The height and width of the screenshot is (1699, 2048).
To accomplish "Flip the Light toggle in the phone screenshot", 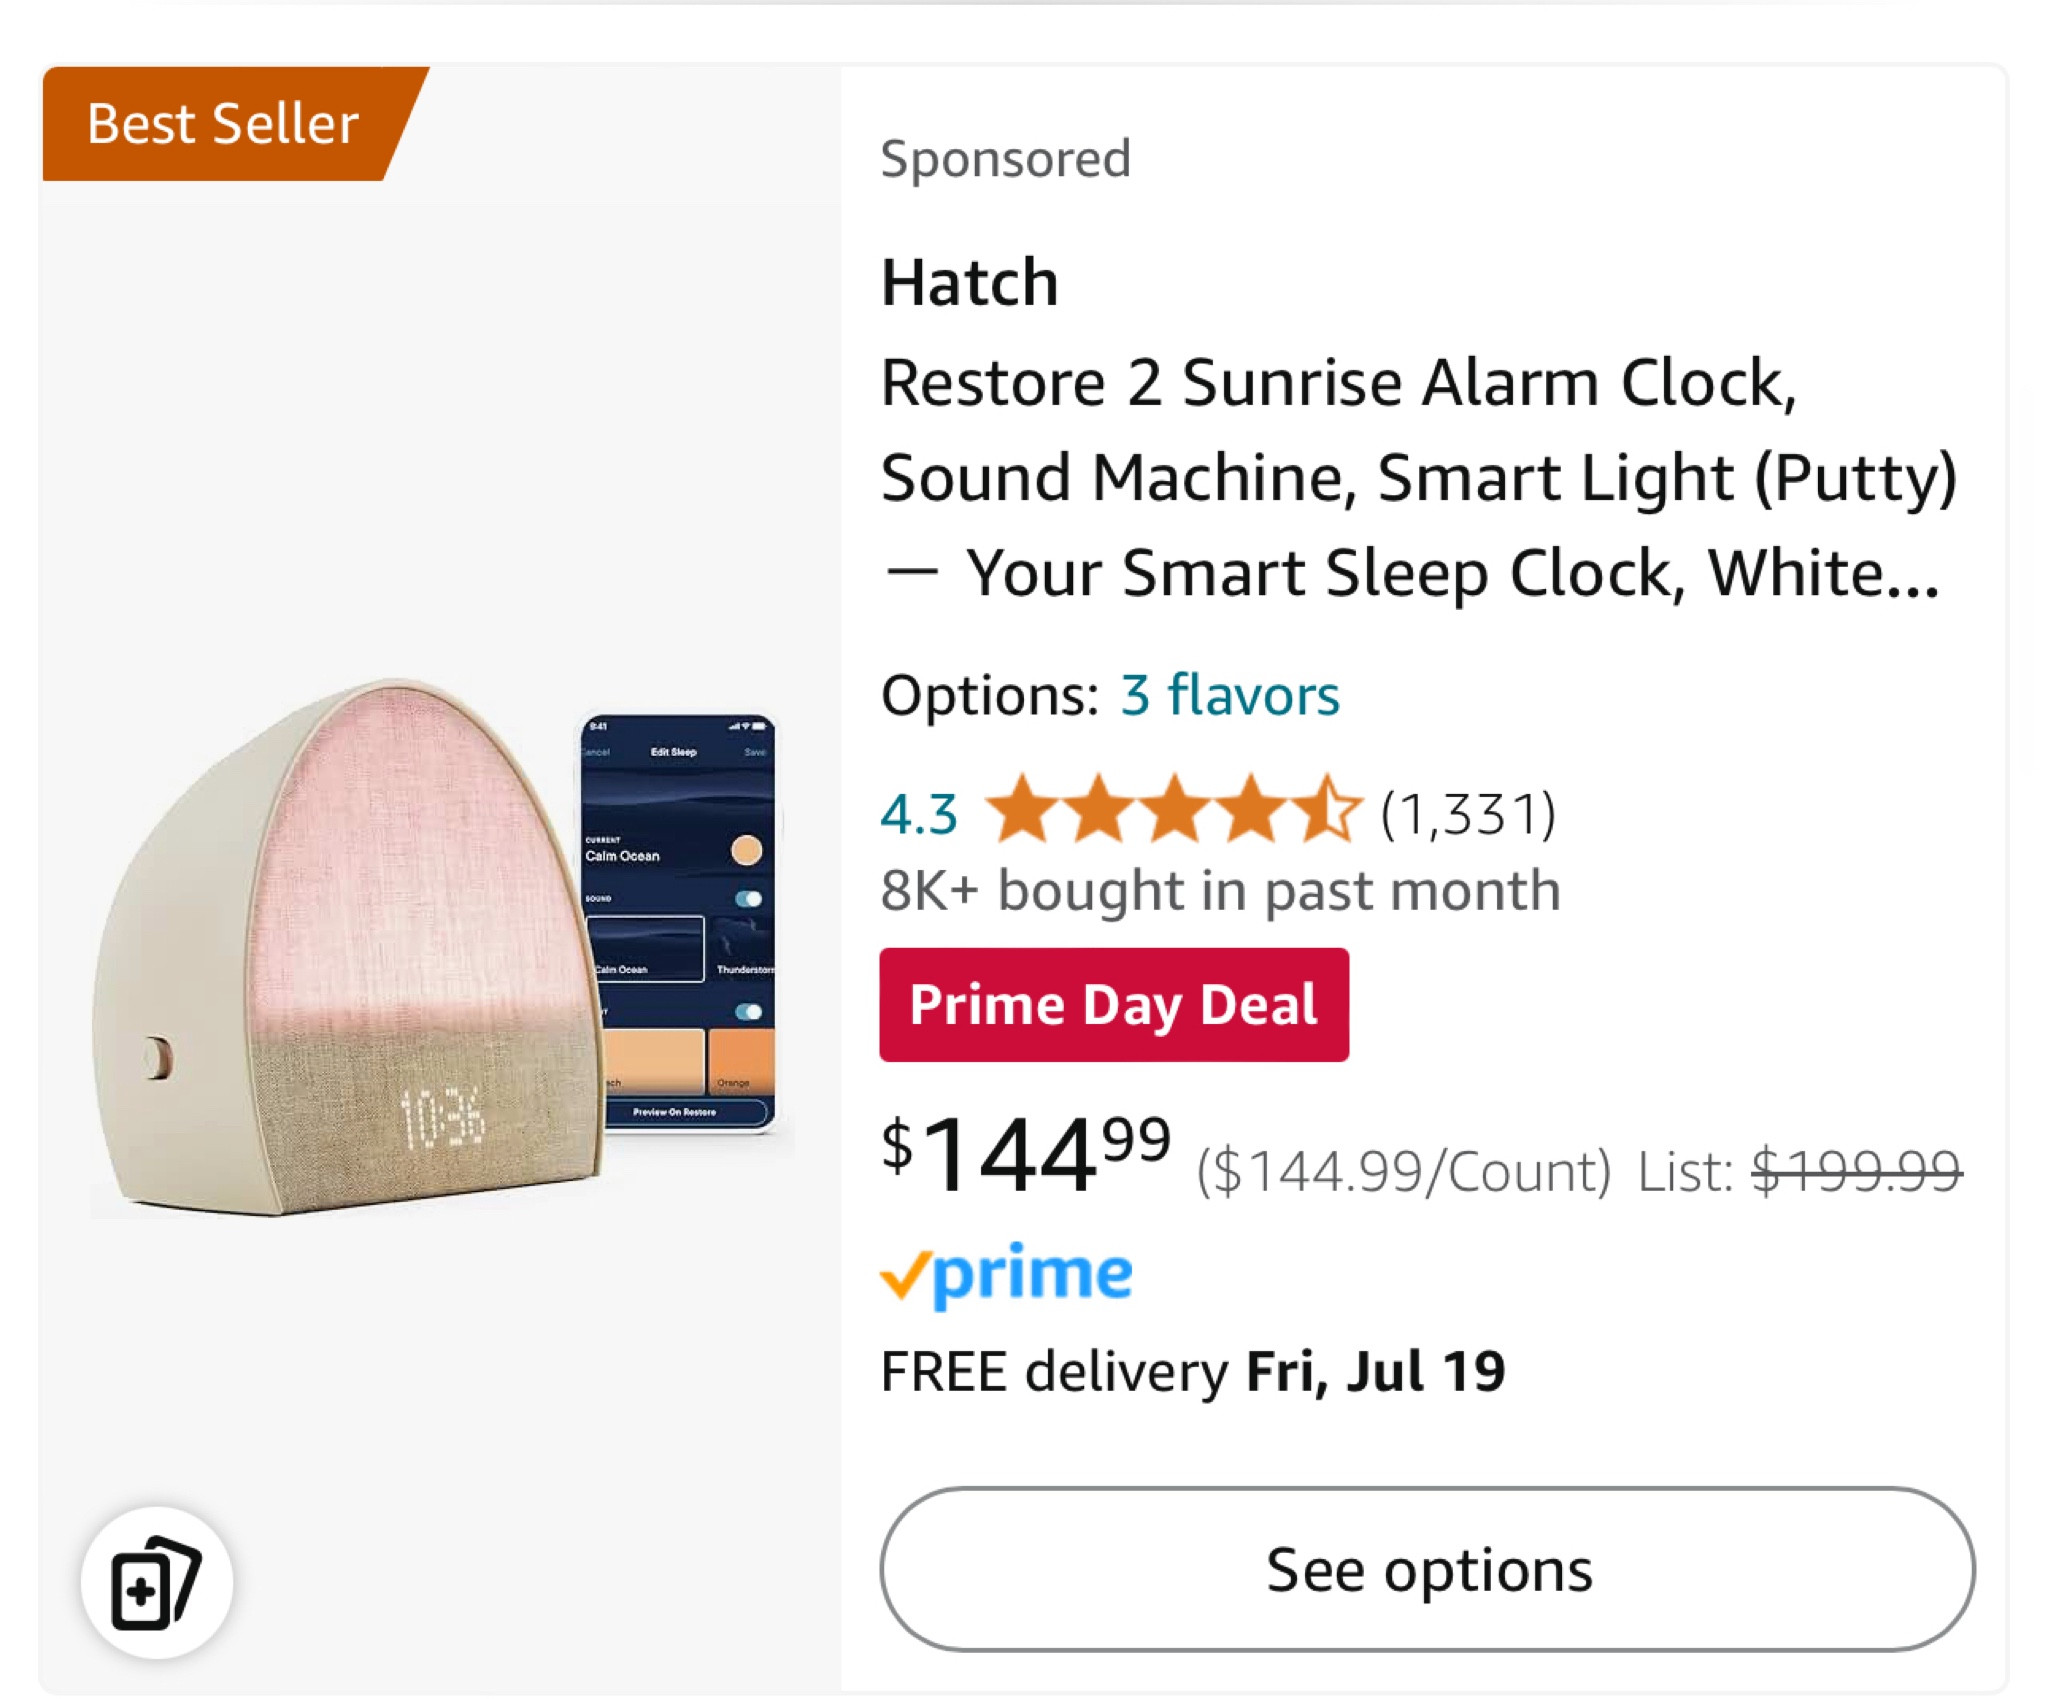I will pyautogui.click(x=748, y=1013).
